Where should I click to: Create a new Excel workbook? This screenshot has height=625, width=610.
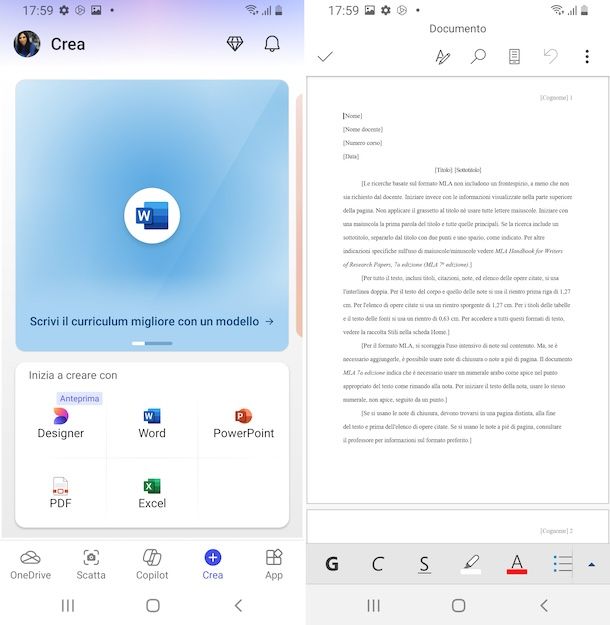152,493
